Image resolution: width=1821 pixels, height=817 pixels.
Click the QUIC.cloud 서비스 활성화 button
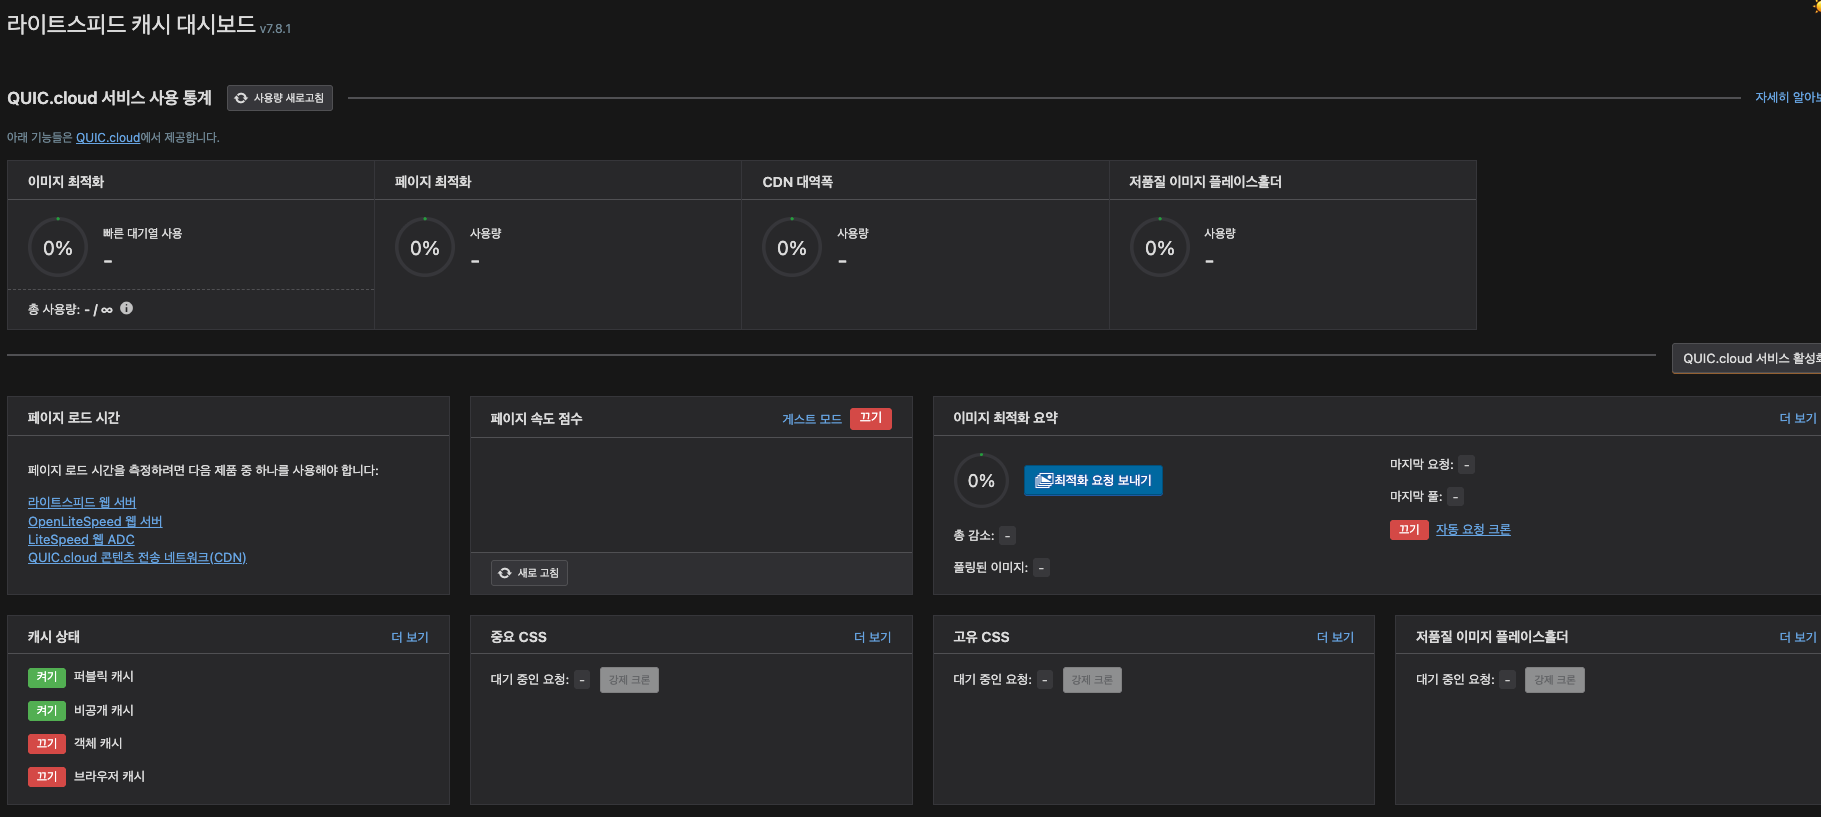coord(1747,358)
